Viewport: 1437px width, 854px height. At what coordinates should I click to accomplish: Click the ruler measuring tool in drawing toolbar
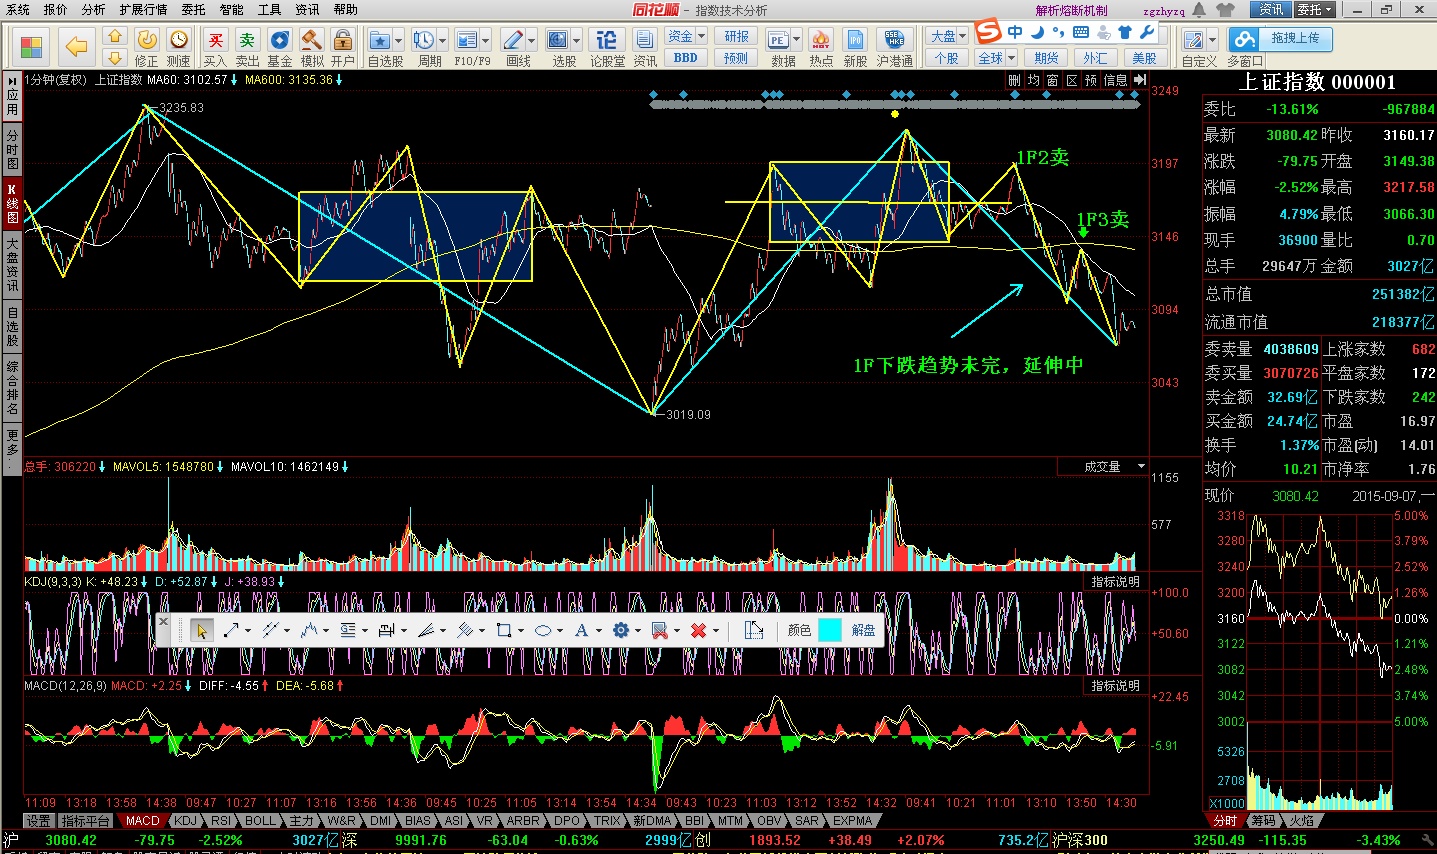754,630
